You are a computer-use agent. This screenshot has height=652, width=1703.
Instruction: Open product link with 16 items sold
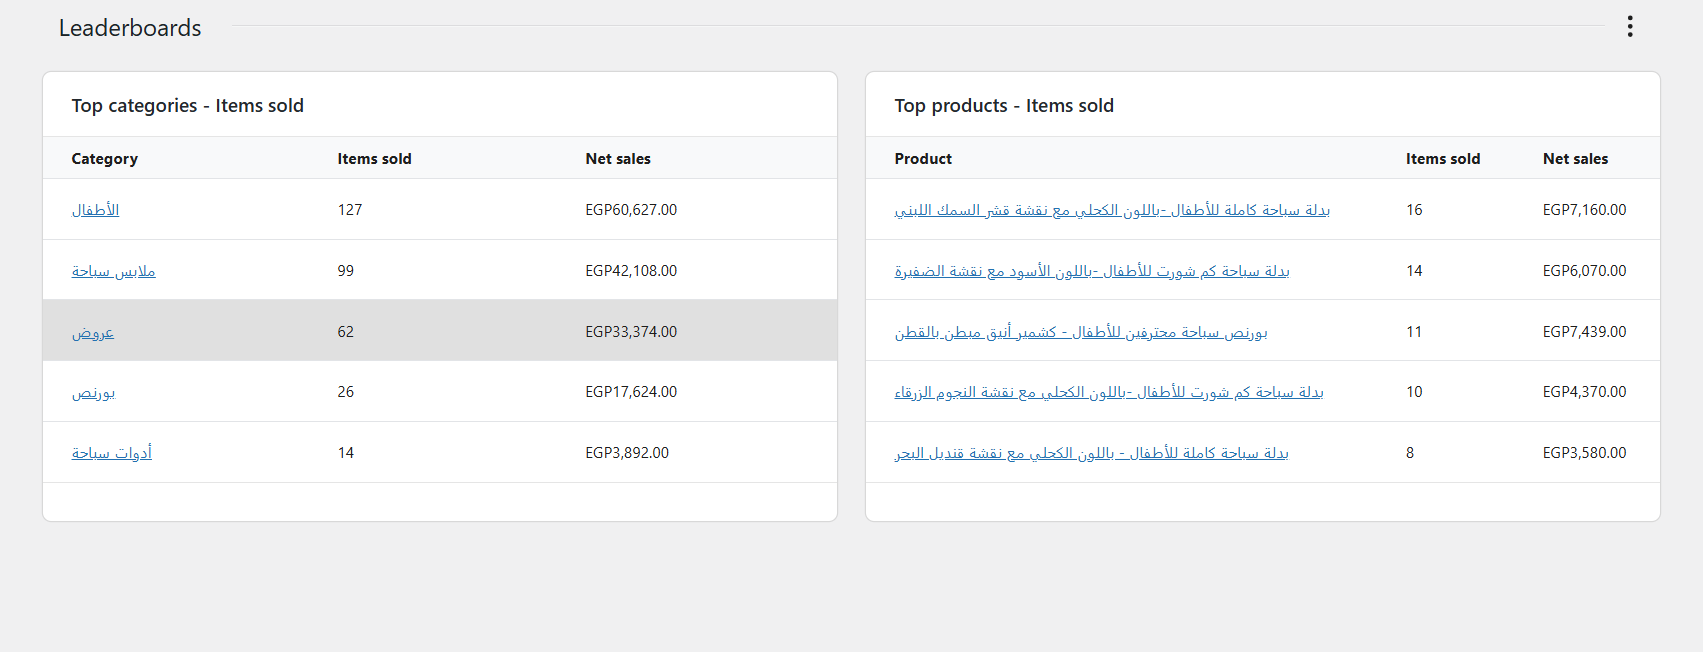[x=1112, y=210]
